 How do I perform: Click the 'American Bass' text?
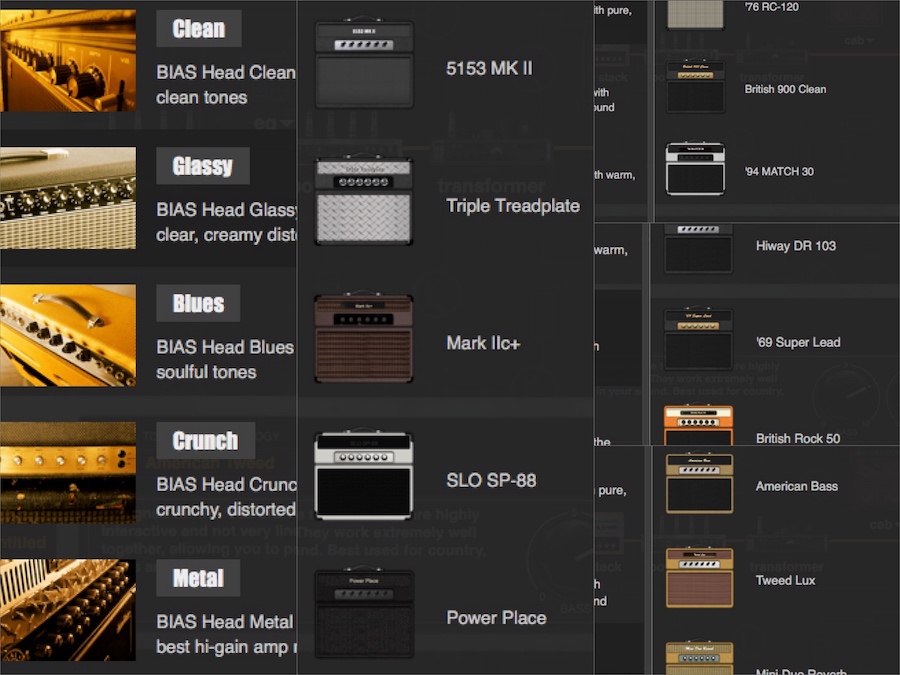coord(797,487)
